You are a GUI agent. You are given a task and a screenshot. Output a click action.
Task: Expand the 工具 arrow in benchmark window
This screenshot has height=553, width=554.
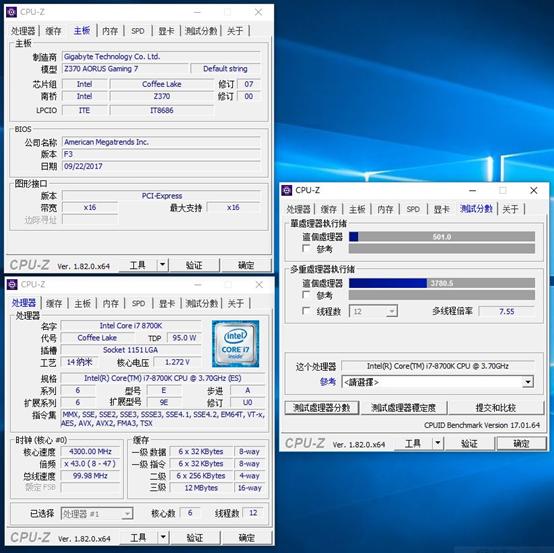(438, 443)
